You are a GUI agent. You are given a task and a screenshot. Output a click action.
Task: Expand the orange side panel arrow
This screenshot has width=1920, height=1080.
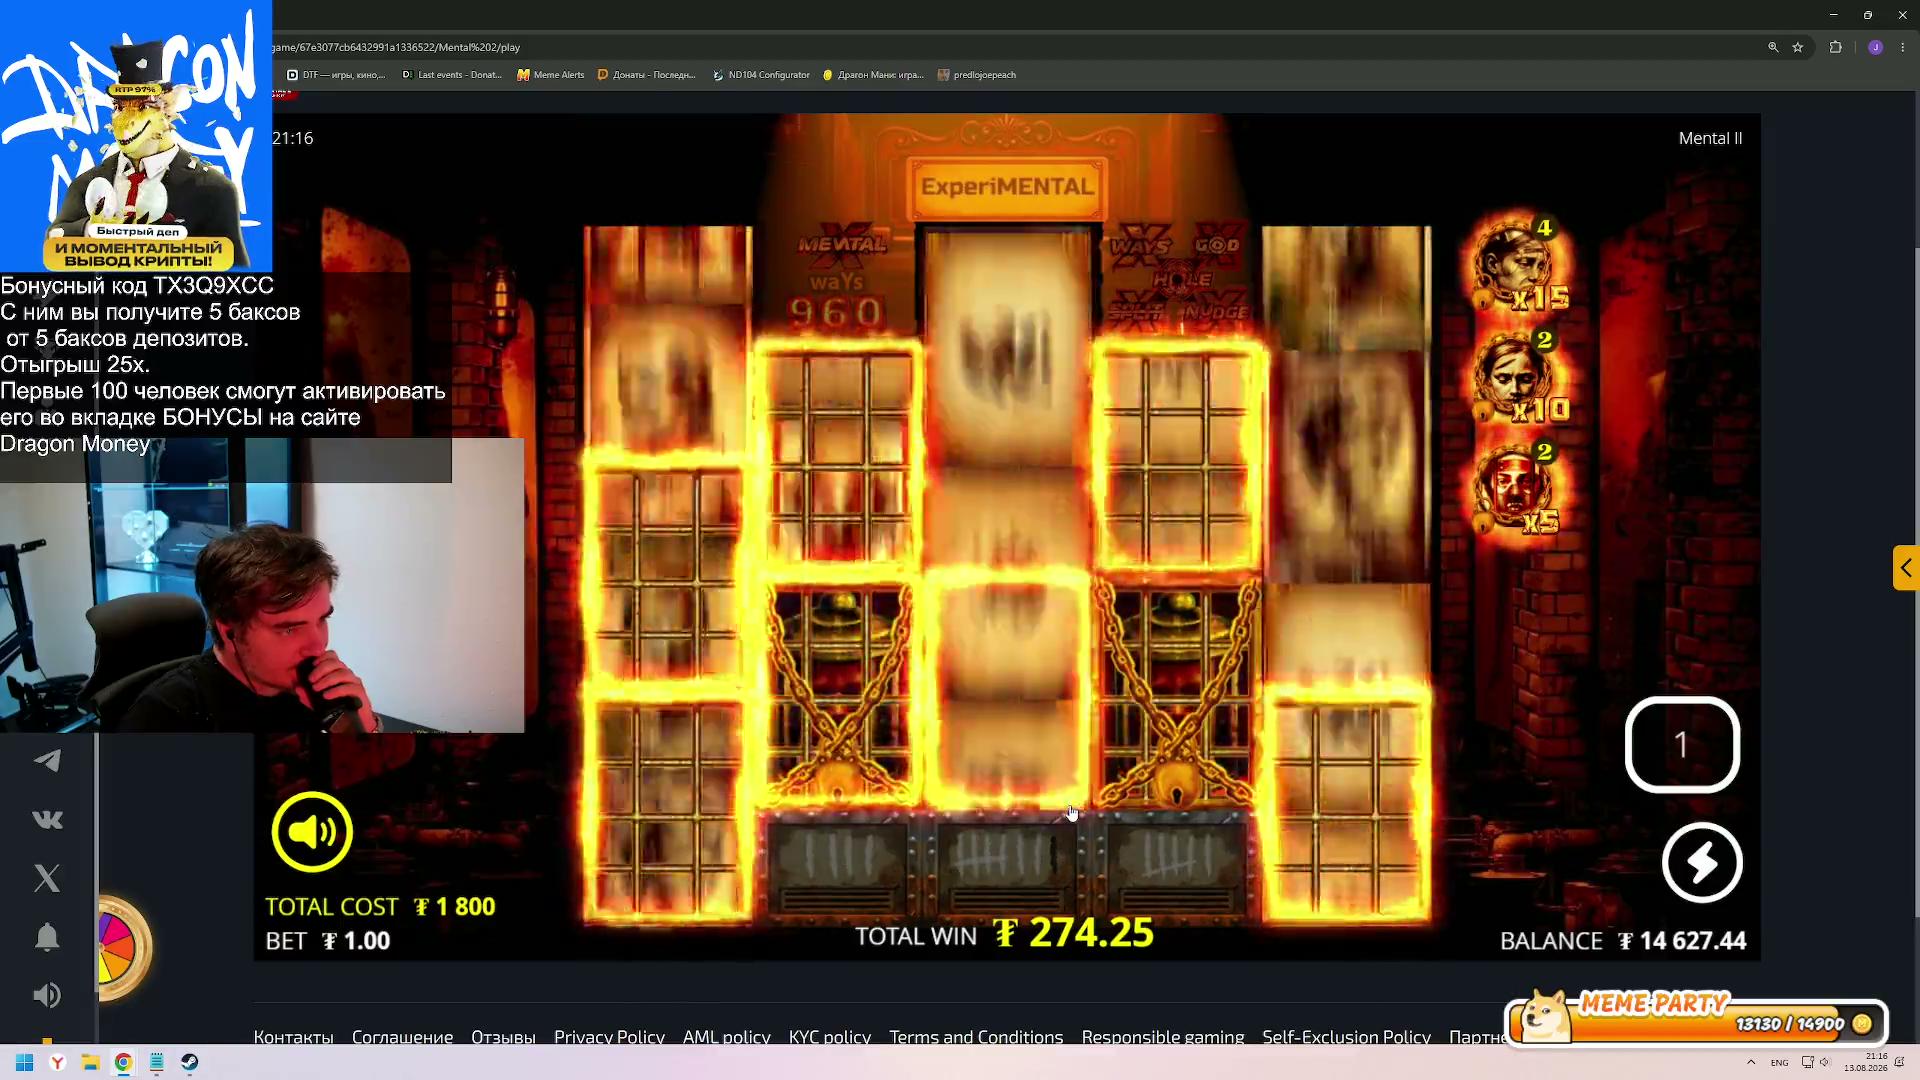click(x=1906, y=568)
